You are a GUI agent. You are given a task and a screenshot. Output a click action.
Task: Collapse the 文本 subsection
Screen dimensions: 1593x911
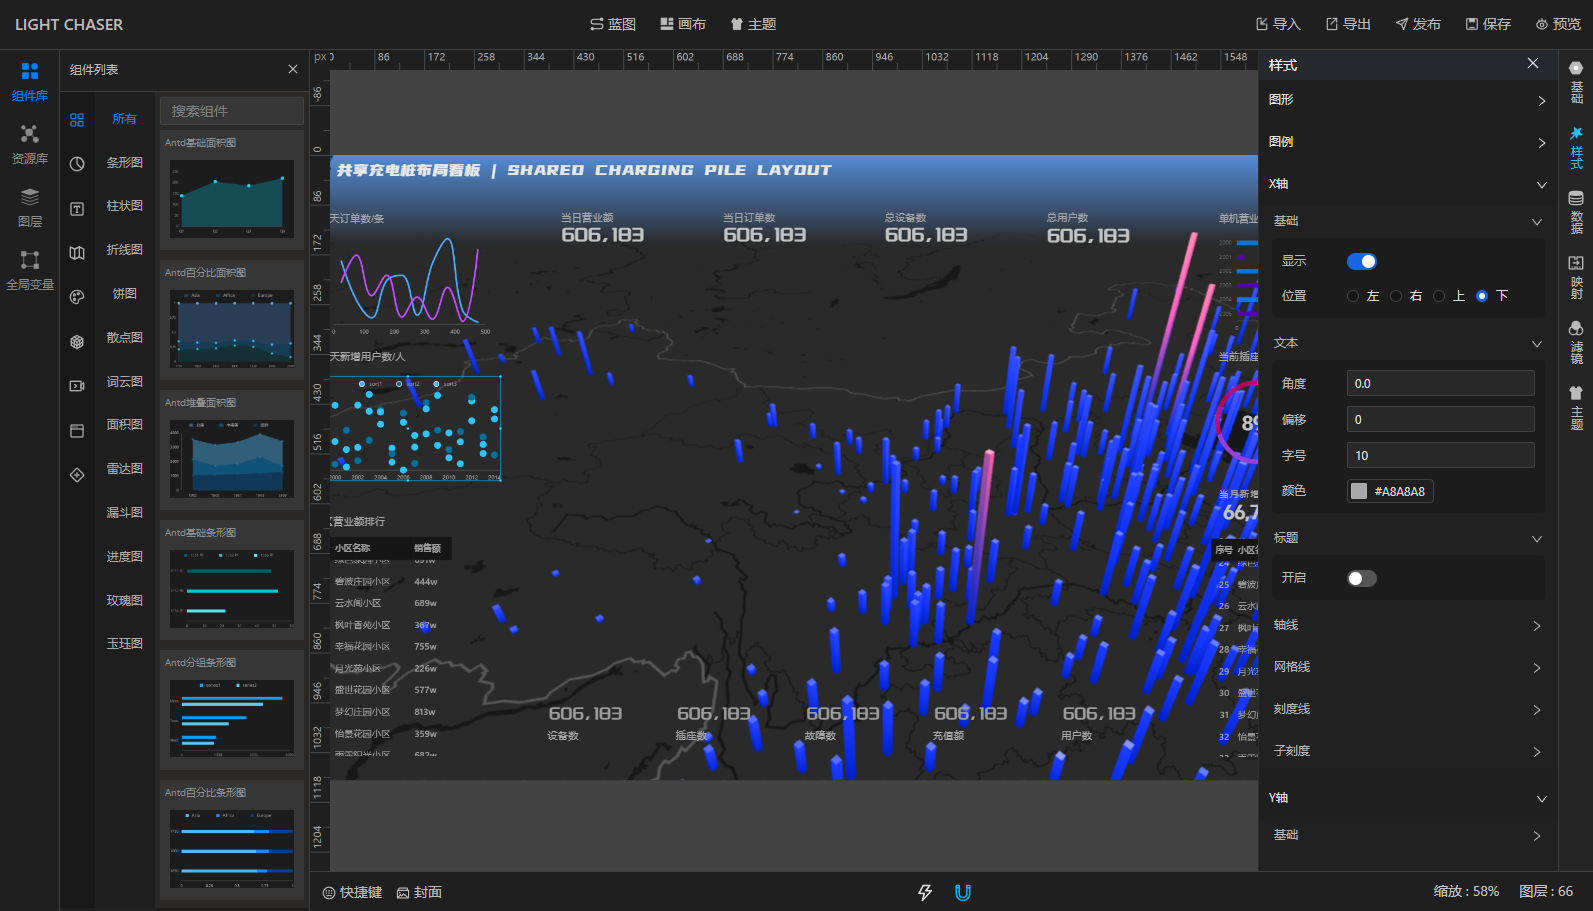coord(1408,343)
